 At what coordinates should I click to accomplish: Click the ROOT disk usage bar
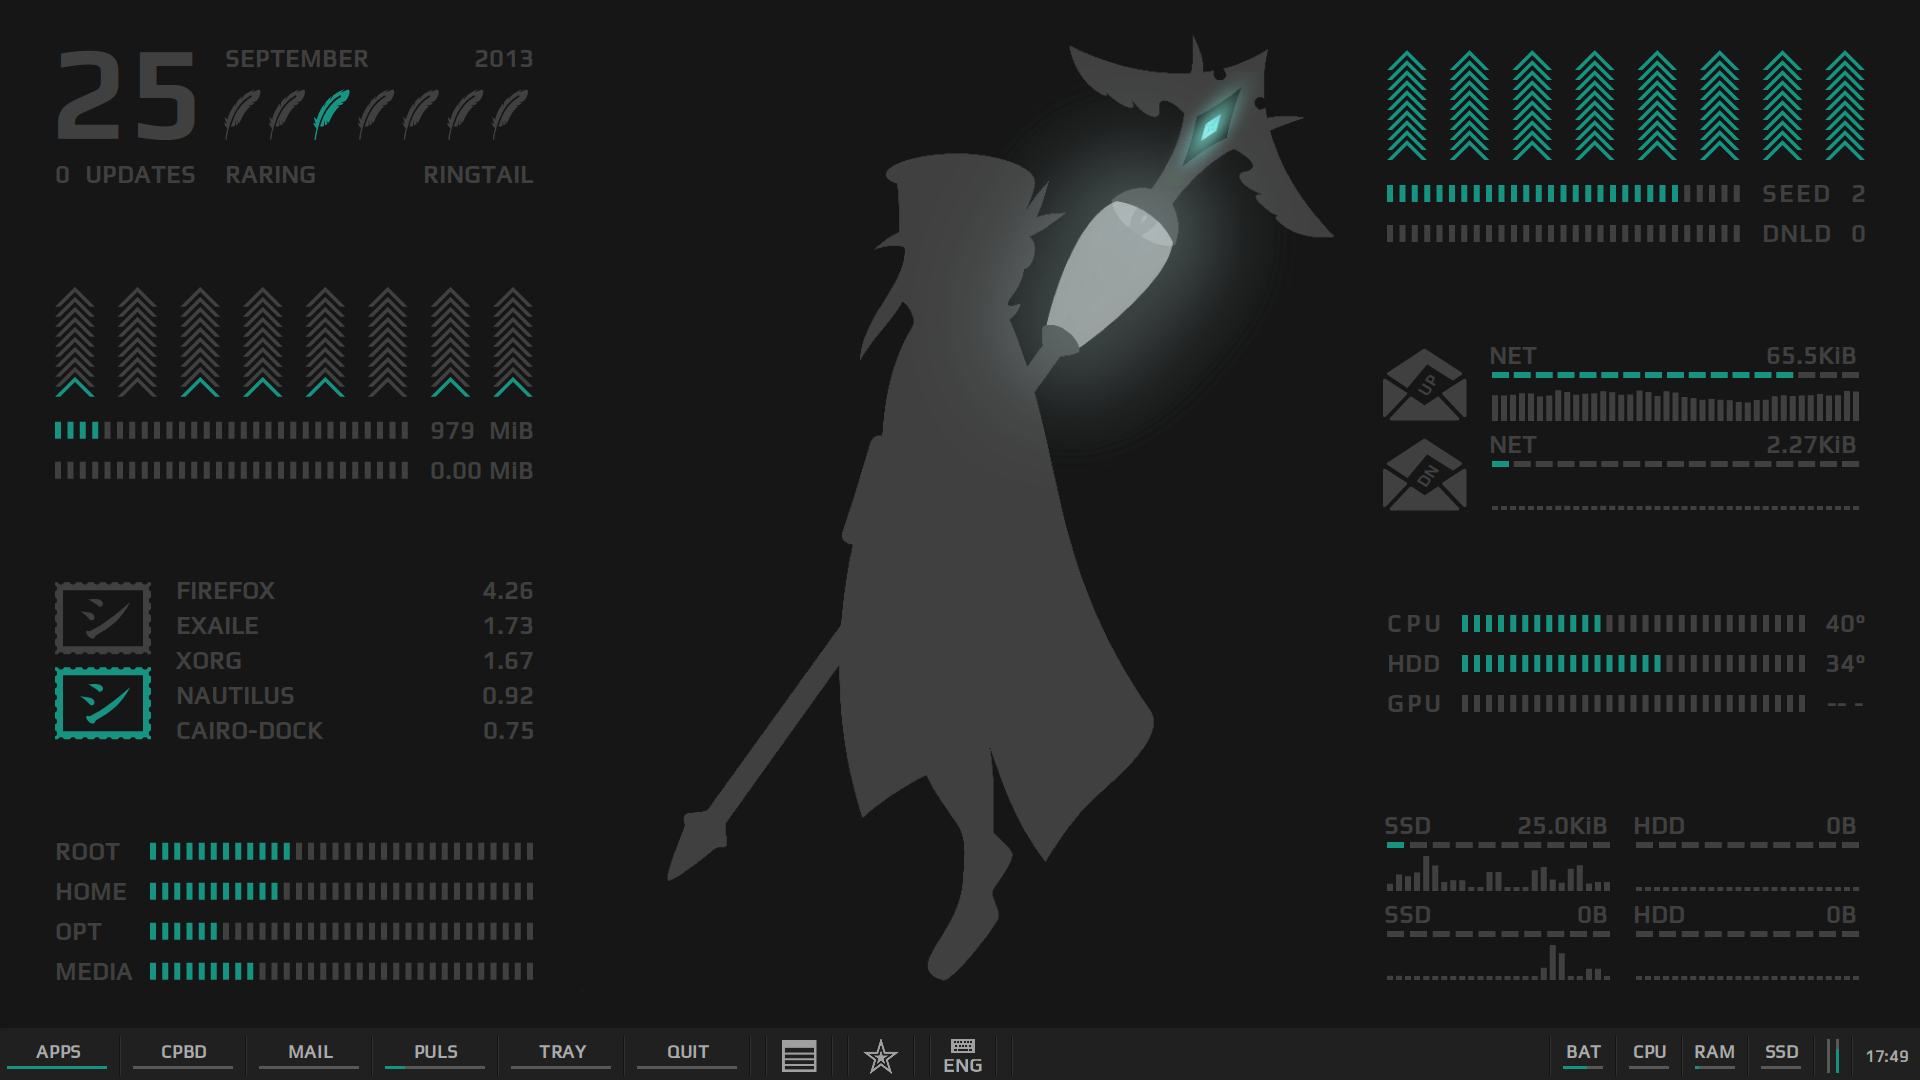coord(341,851)
